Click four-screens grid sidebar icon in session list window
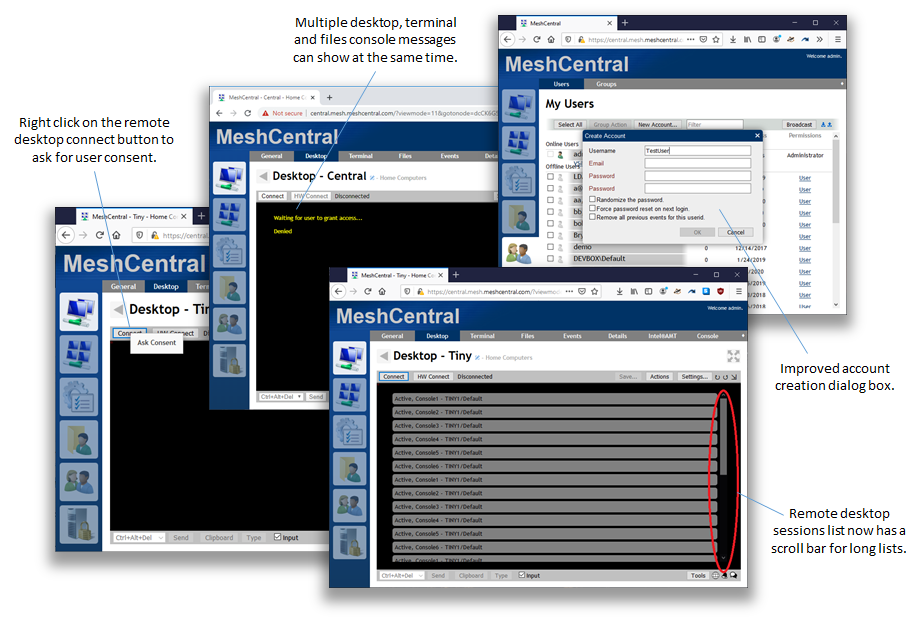The image size is (921, 621). tap(350, 395)
